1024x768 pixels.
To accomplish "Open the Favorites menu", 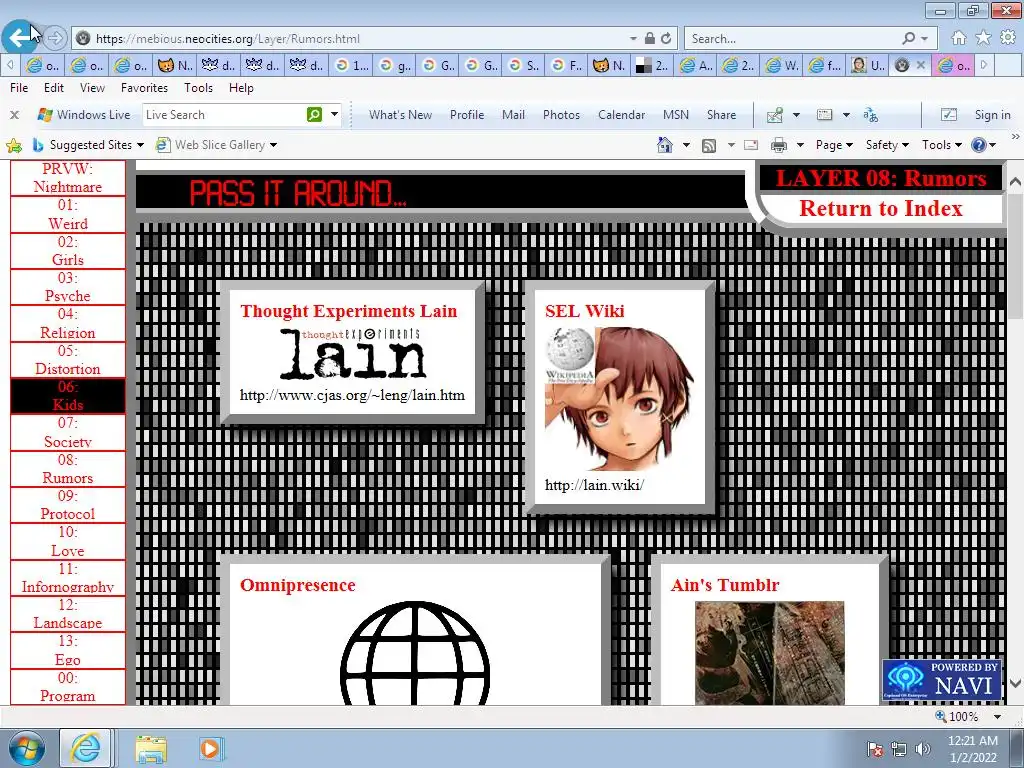I will (144, 88).
